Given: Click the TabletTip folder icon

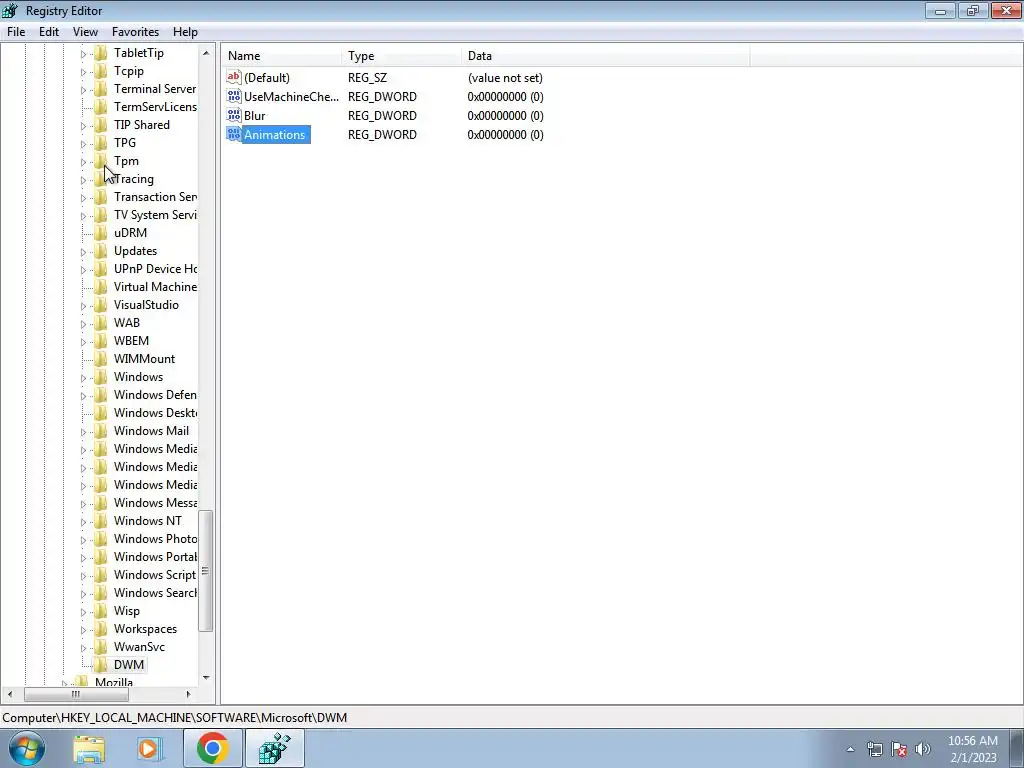Looking at the screenshot, I should pyautogui.click(x=101, y=53).
